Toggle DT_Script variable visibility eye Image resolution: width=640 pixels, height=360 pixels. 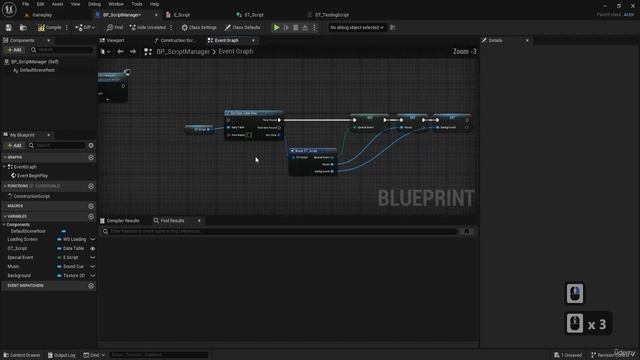(x=93, y=249)
